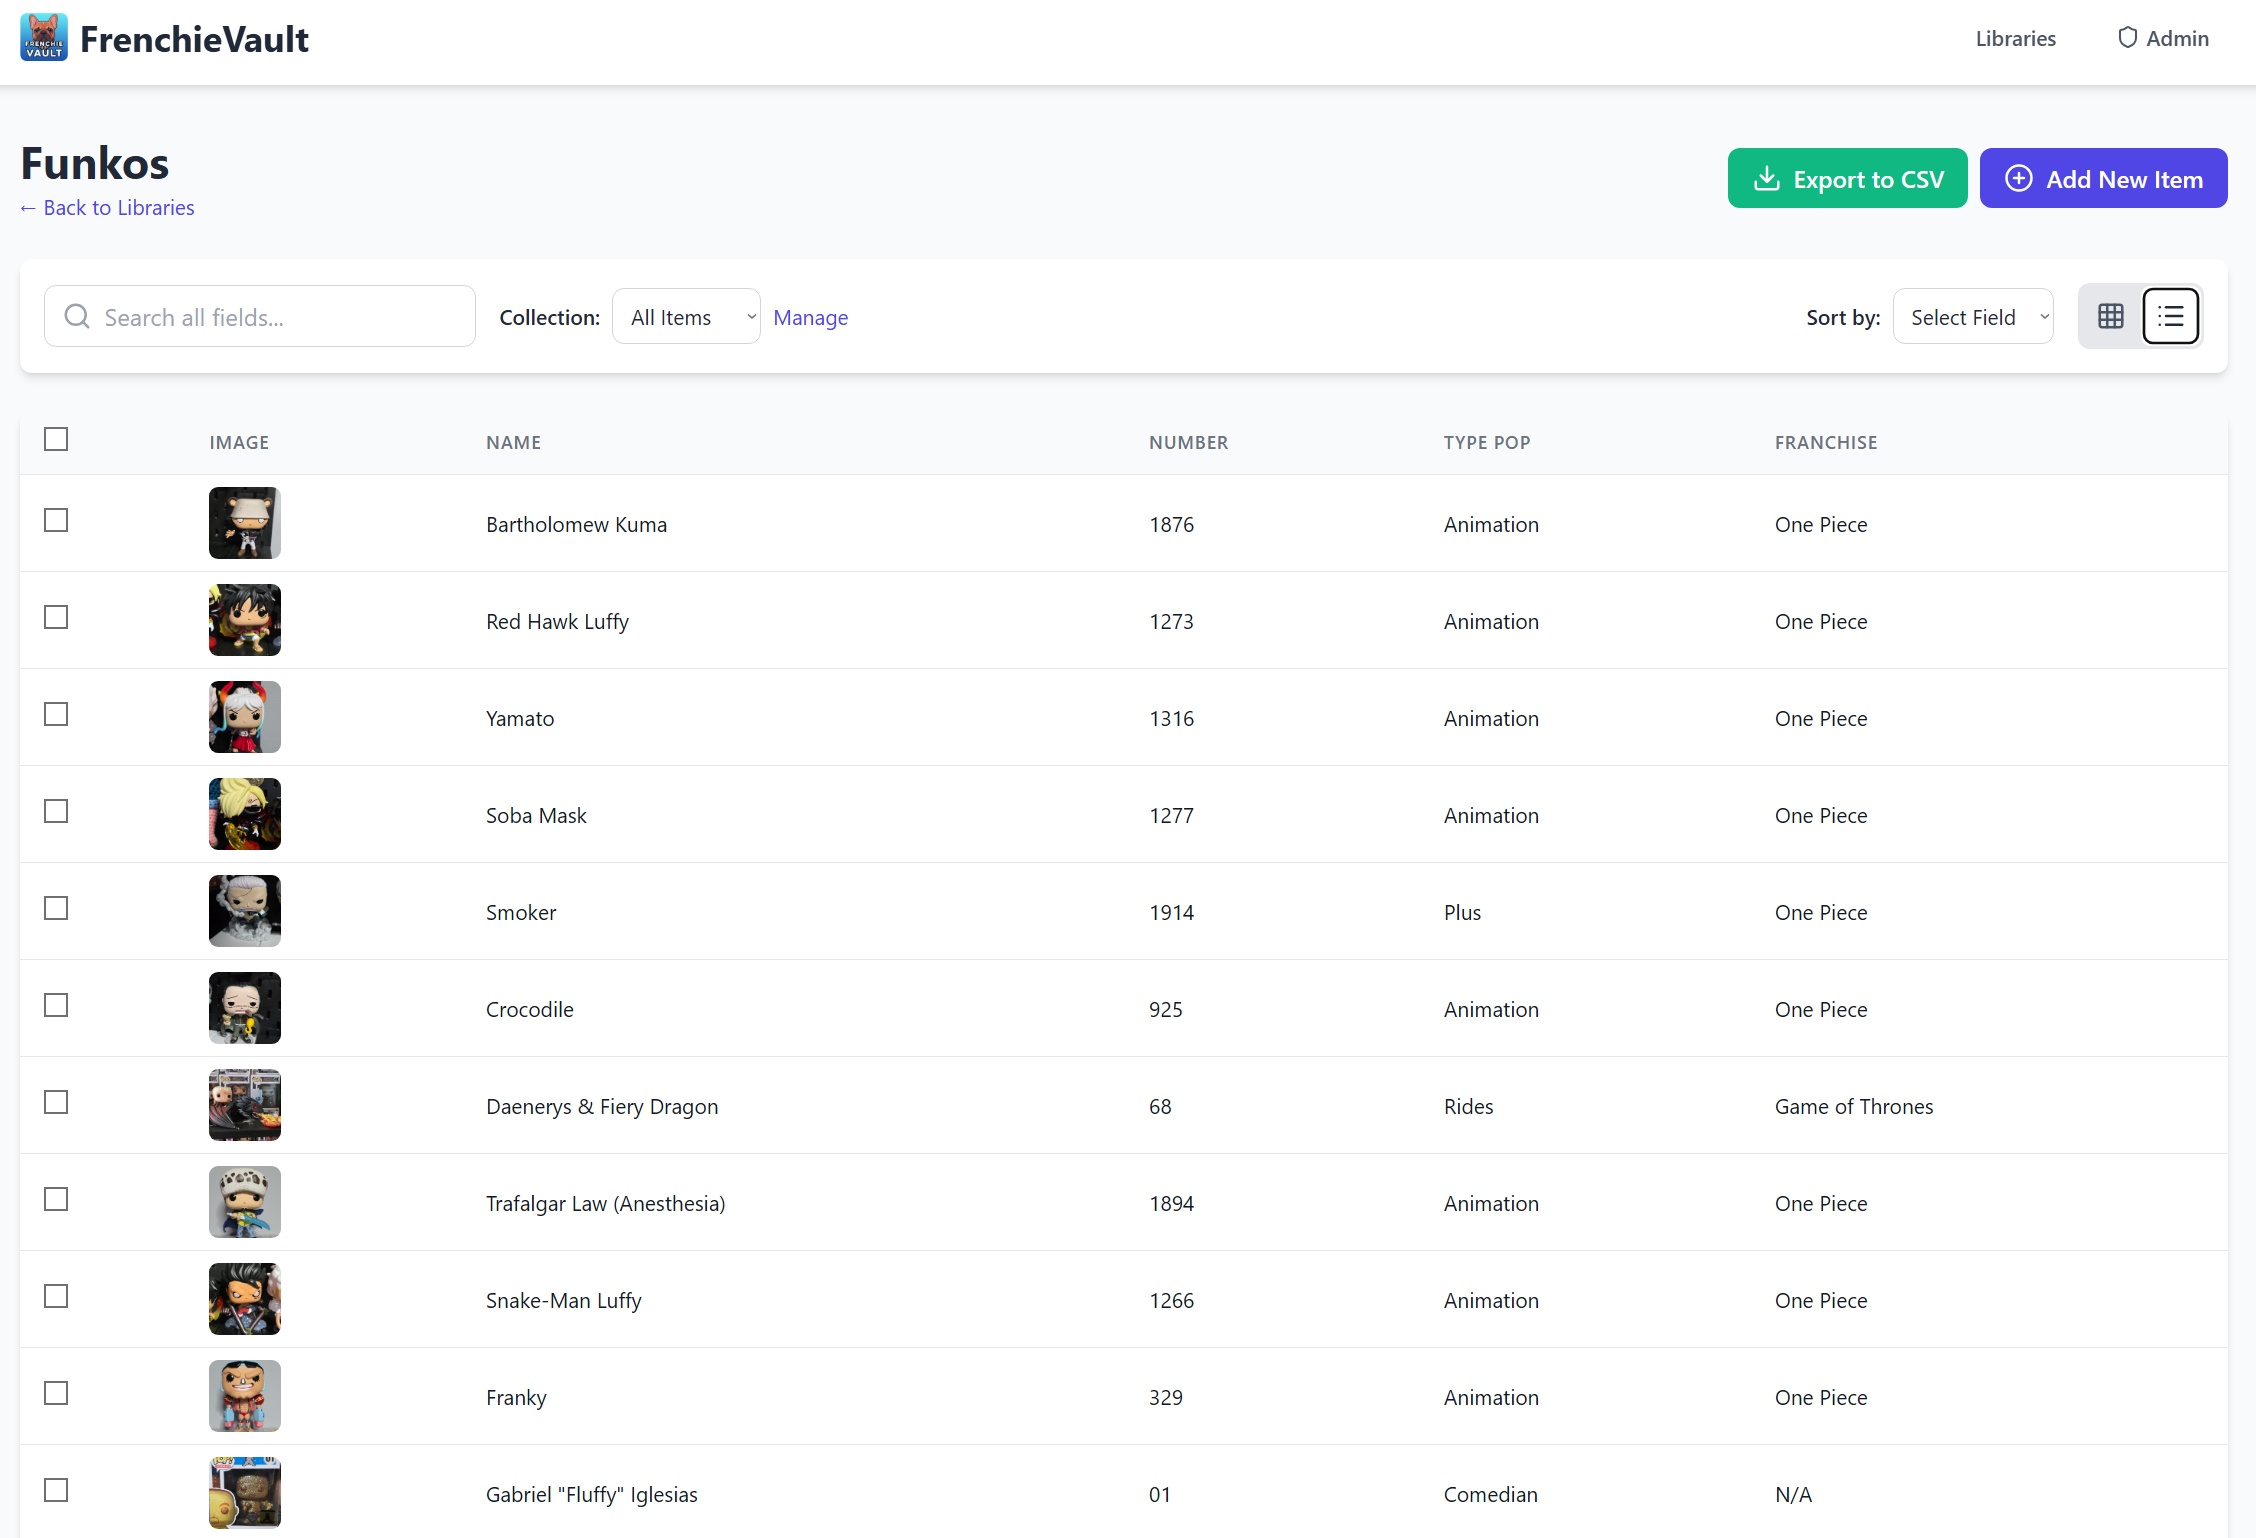Click the FRANCHISE column header

tap(1826, 443)
